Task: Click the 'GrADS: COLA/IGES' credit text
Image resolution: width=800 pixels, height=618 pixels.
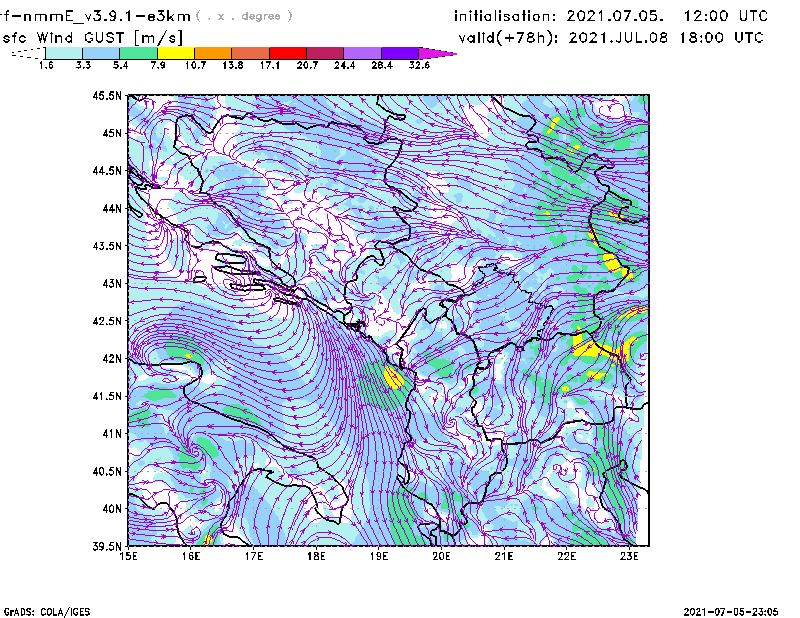Action: tap(47, 612)
